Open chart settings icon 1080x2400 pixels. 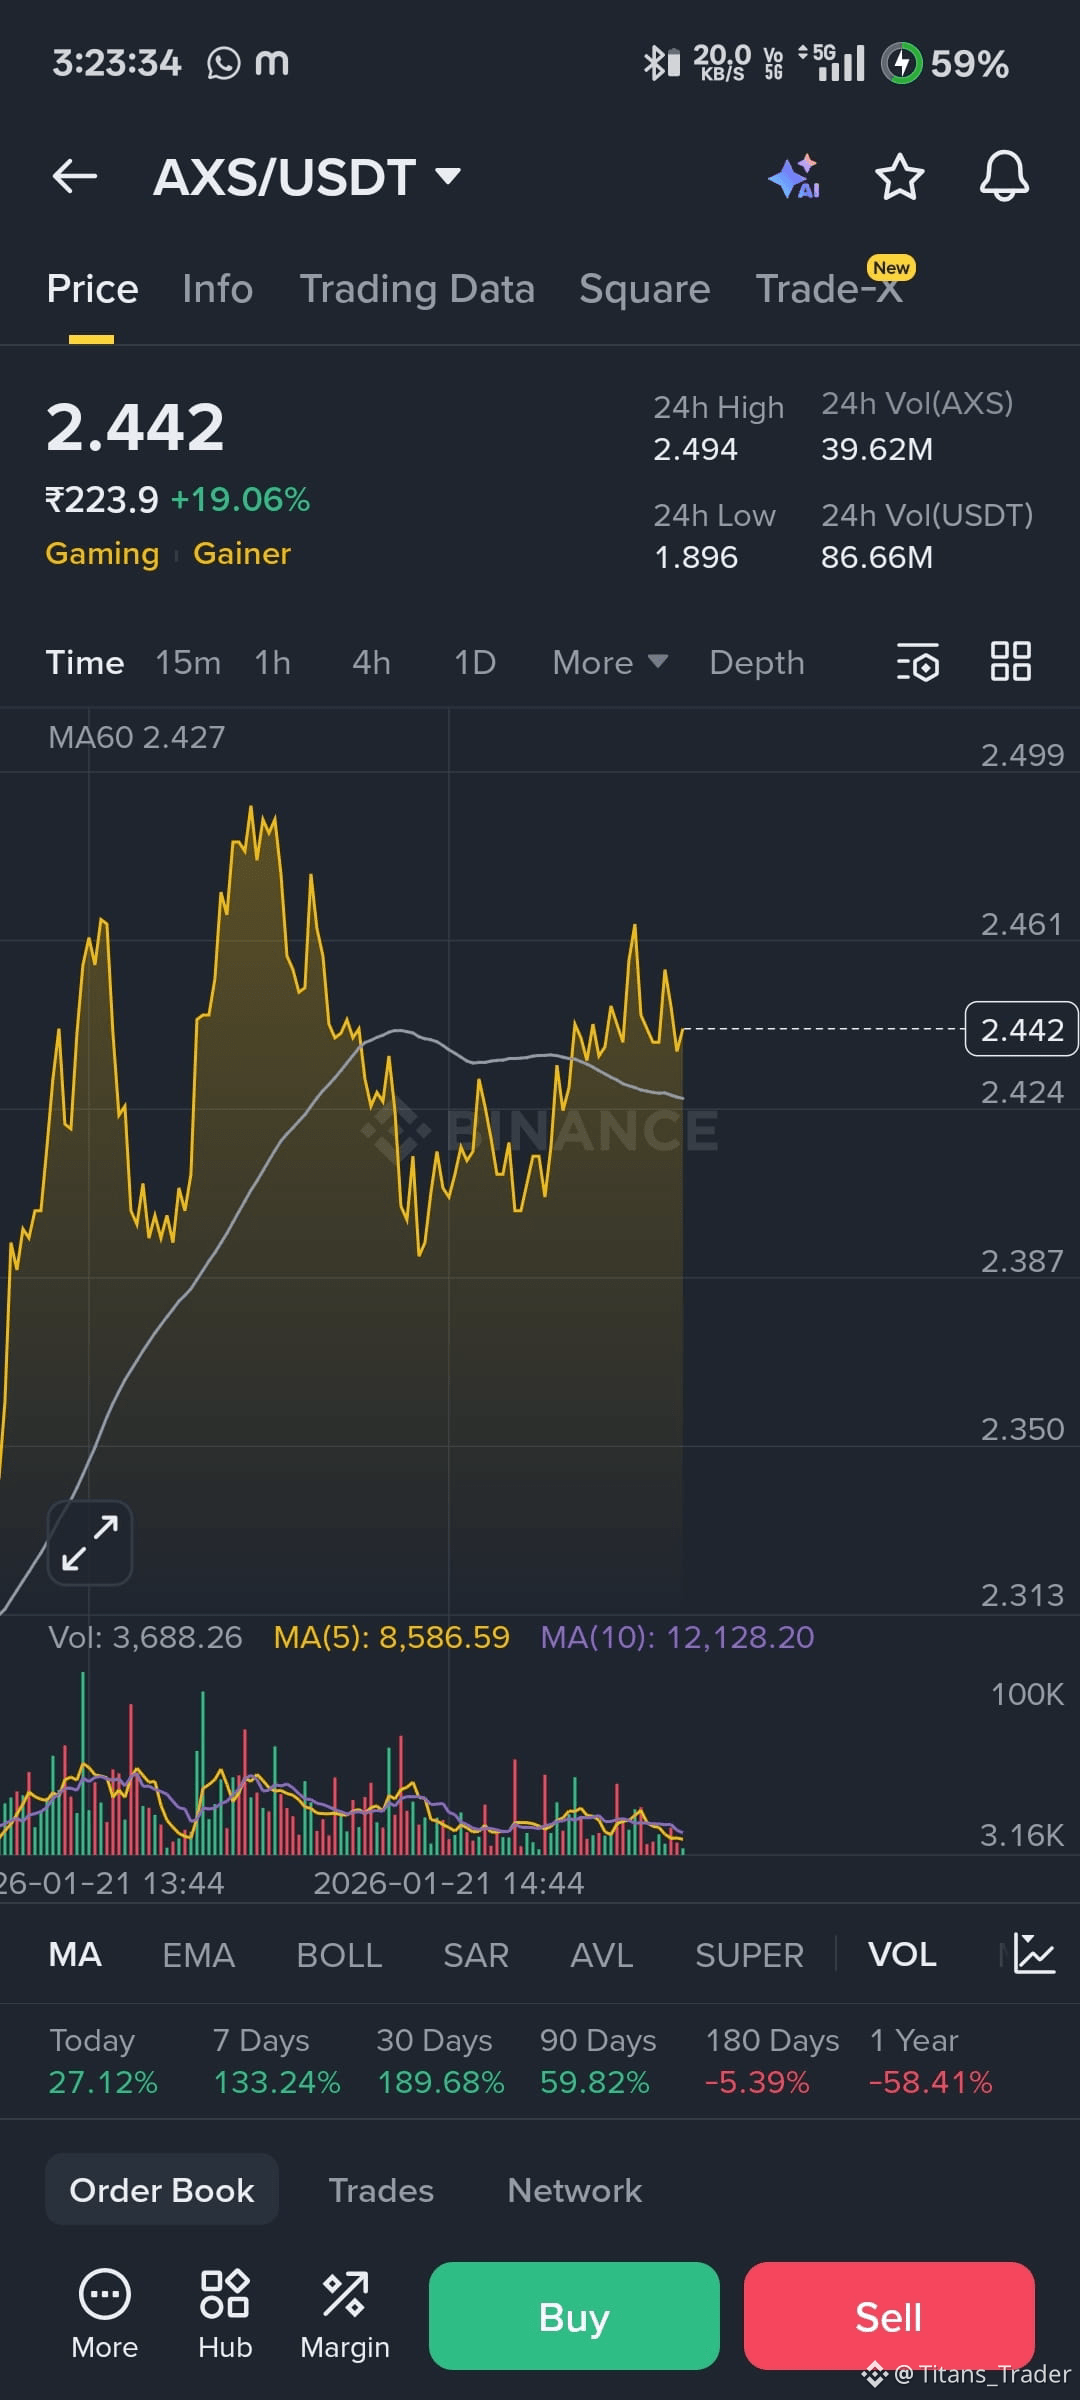click(918, 662)
